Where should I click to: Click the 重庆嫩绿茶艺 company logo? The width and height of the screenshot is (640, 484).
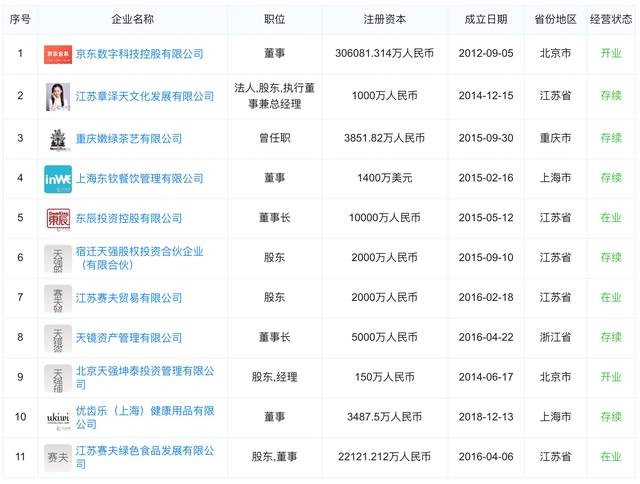coord(58,138)
